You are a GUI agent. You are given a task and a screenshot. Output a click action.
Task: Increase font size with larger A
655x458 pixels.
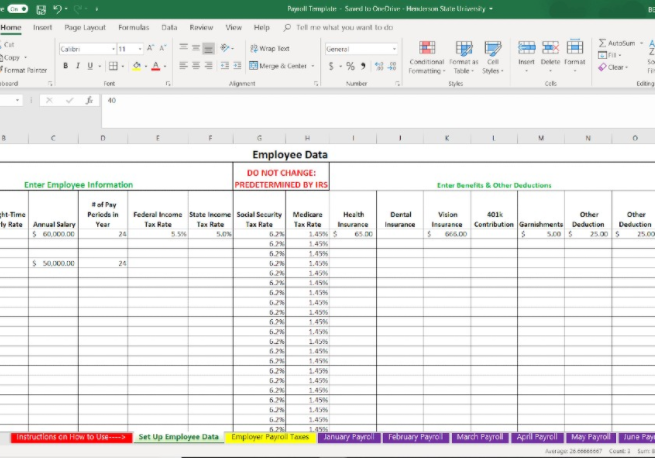coord(151,48)
